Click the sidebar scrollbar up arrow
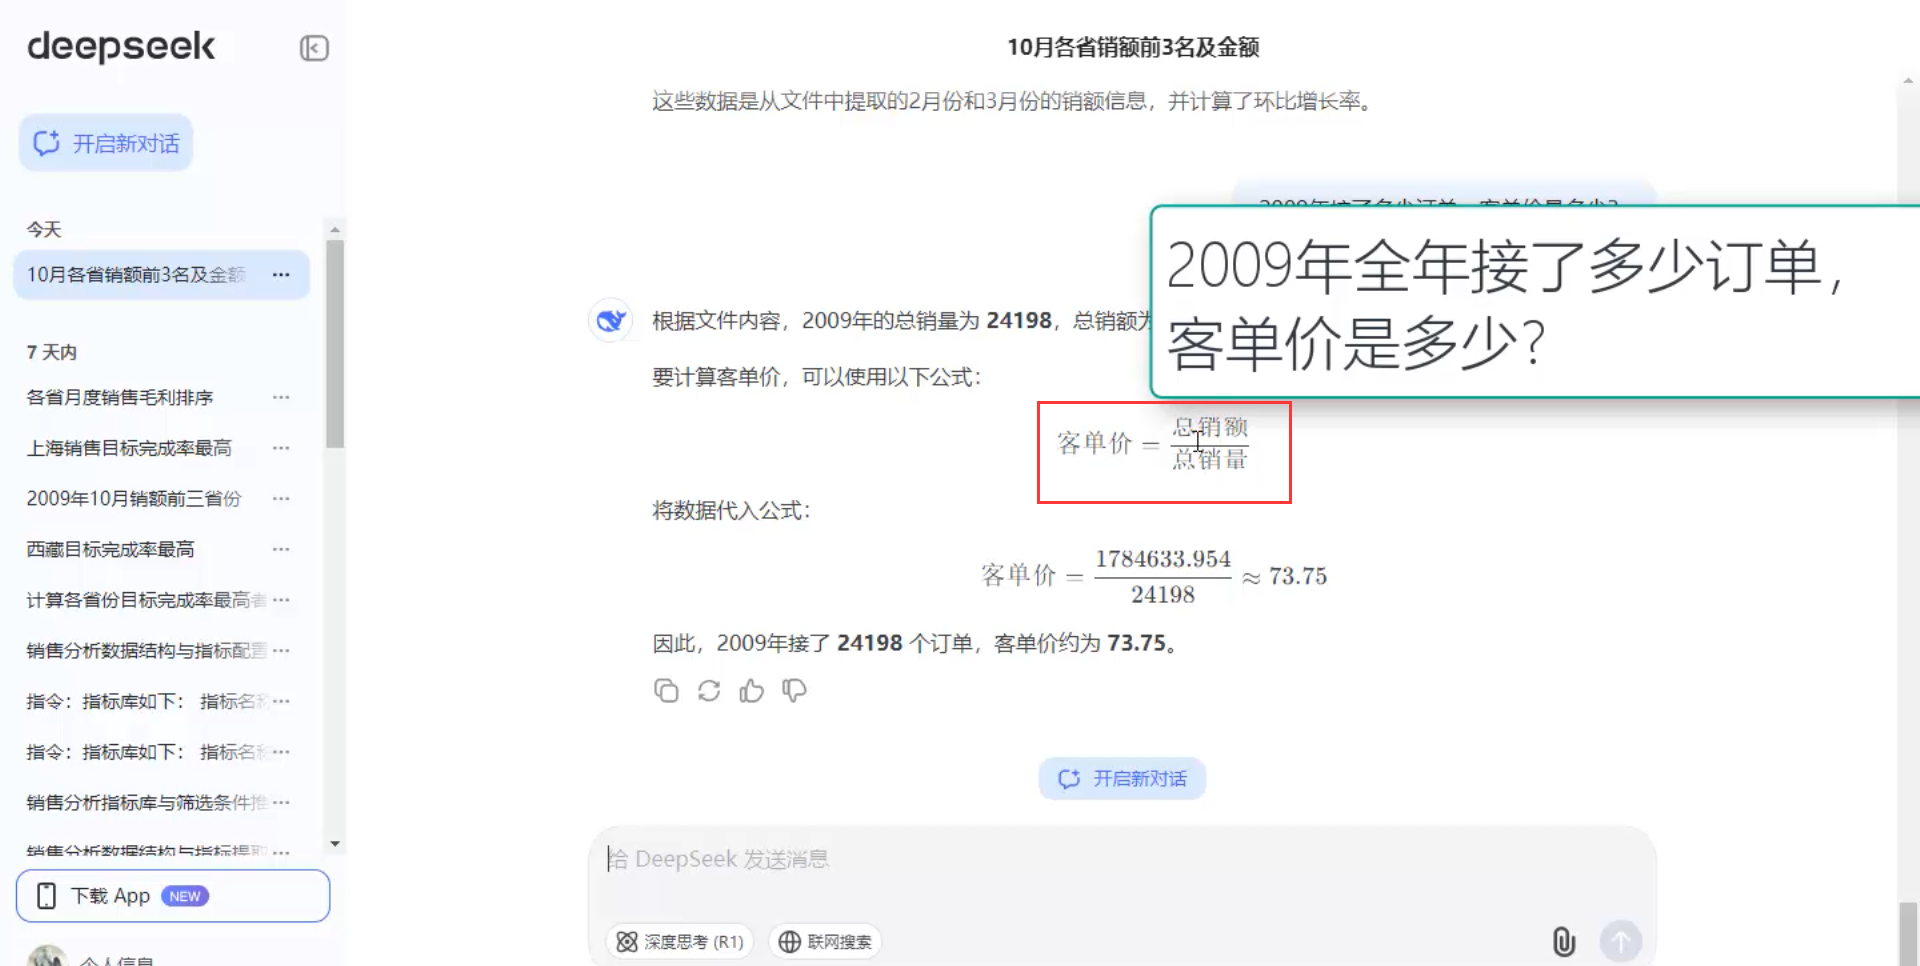This screenshot has width=1920, height=966. 335,229
